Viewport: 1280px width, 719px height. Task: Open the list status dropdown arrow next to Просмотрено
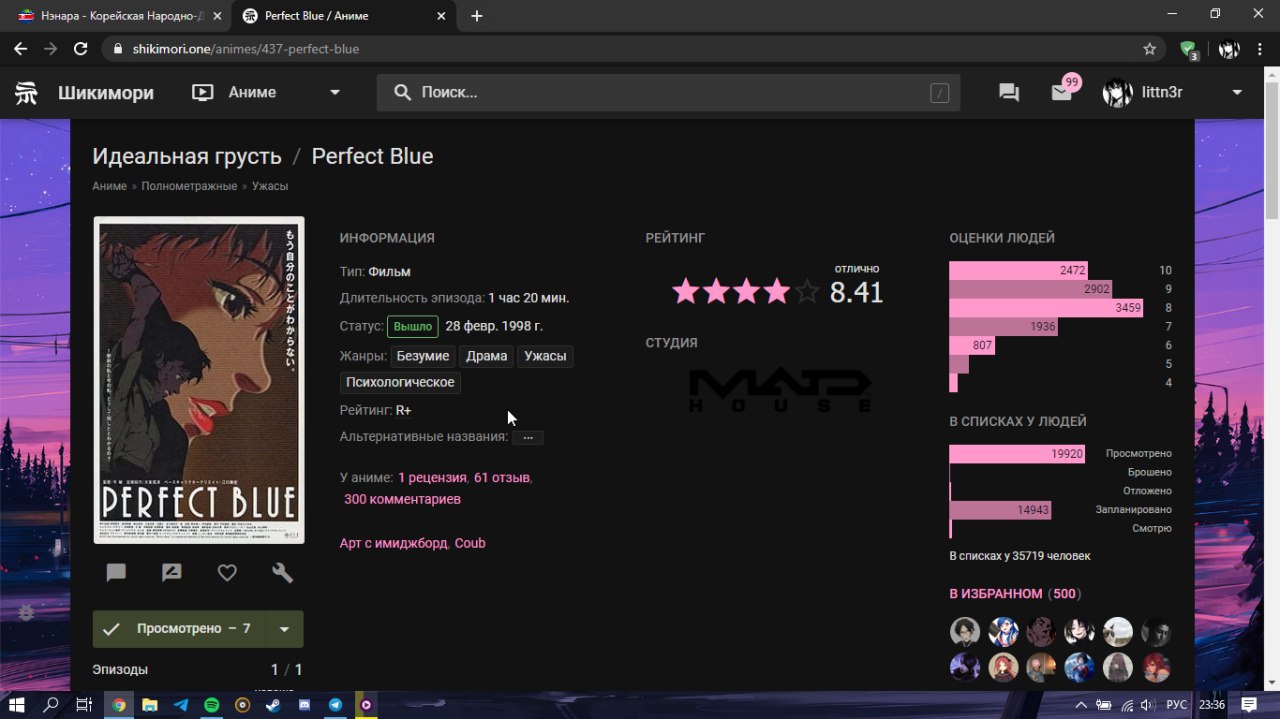[284, 629]
